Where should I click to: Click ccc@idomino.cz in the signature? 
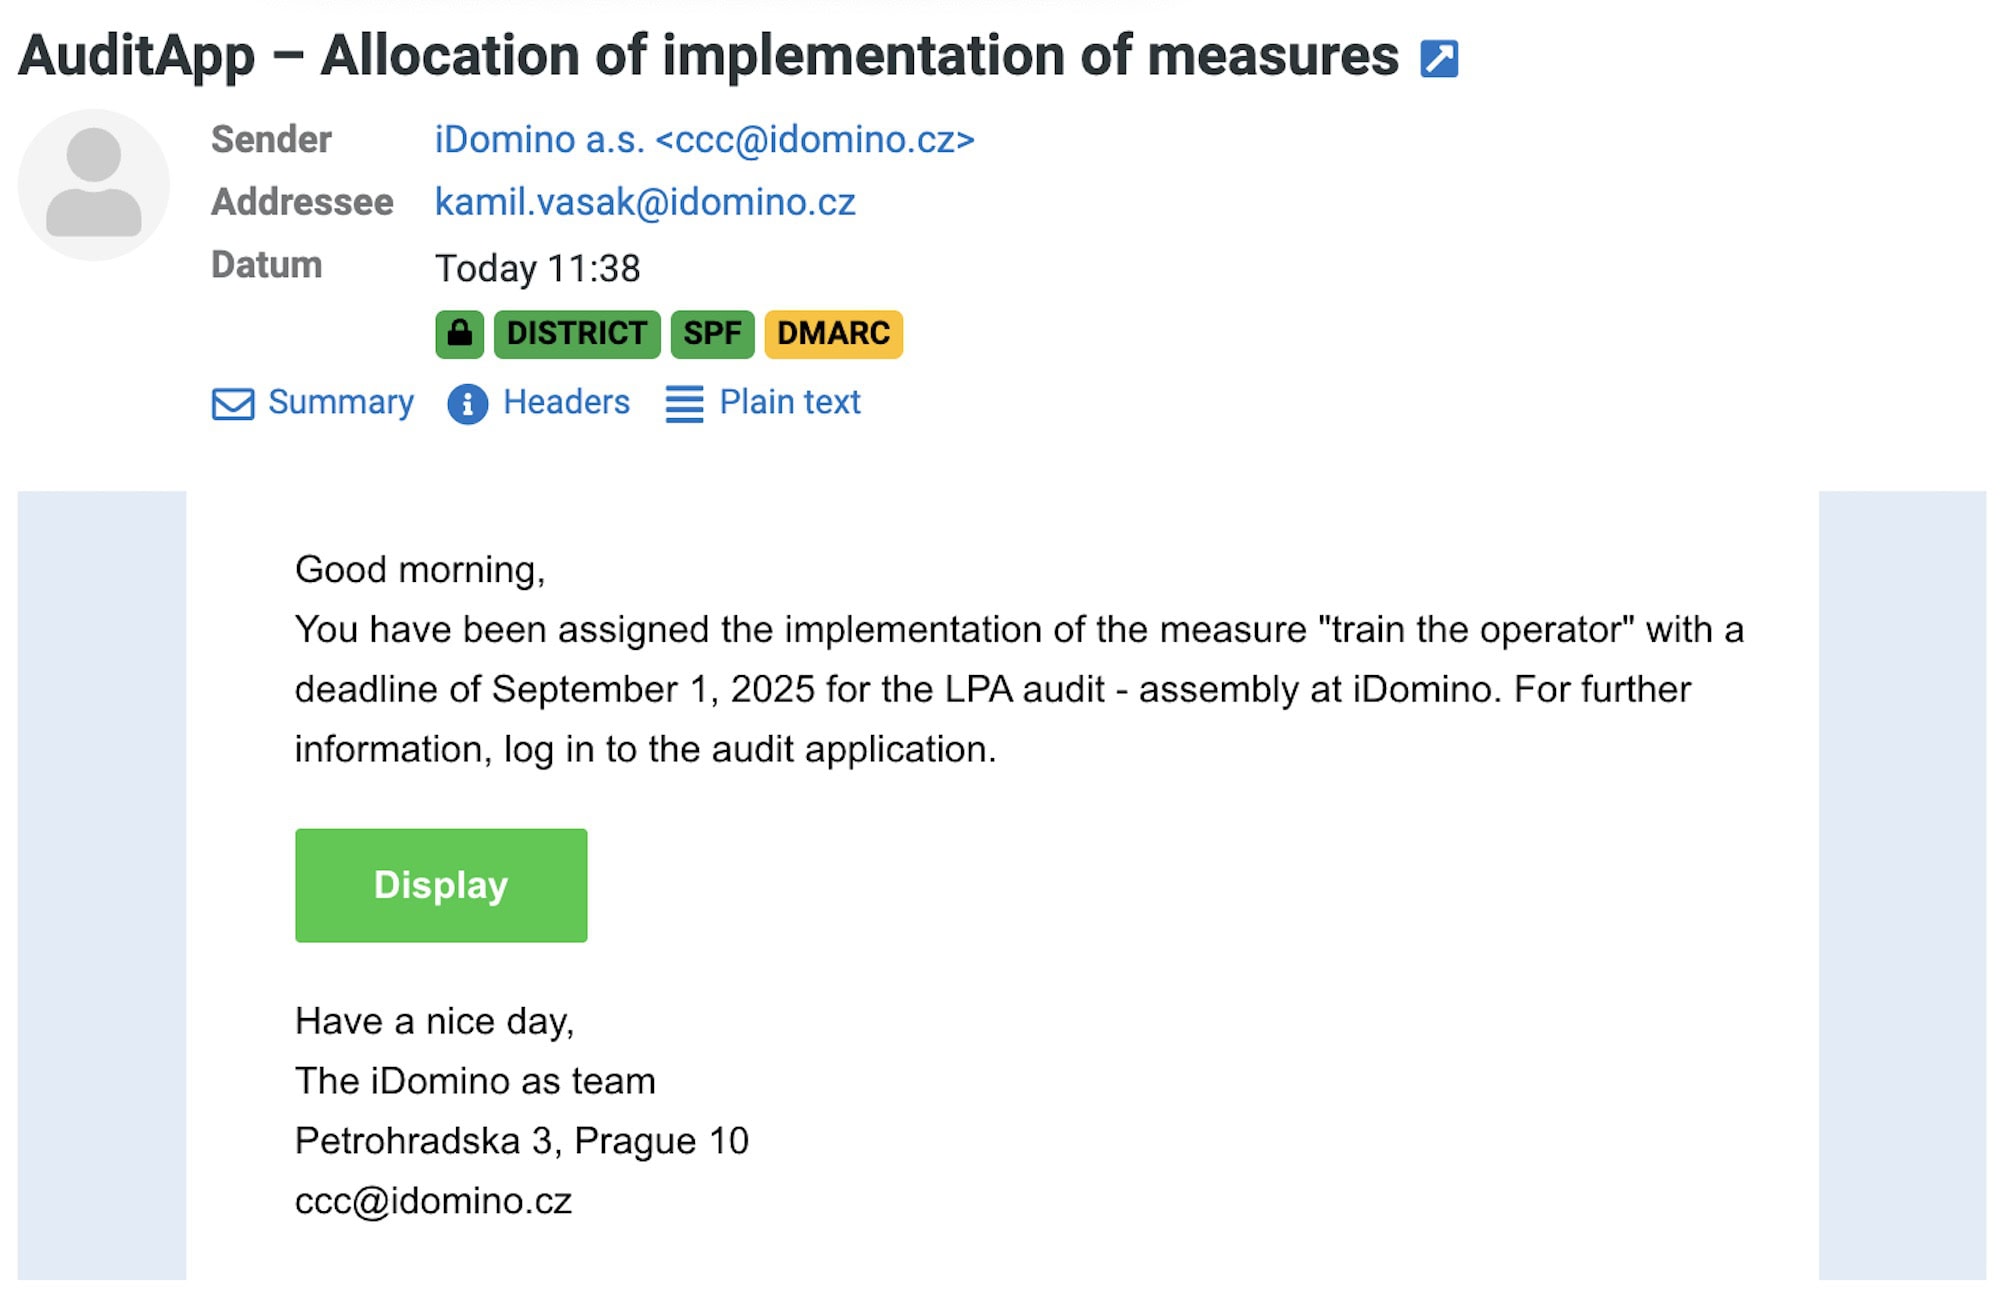433,1201
